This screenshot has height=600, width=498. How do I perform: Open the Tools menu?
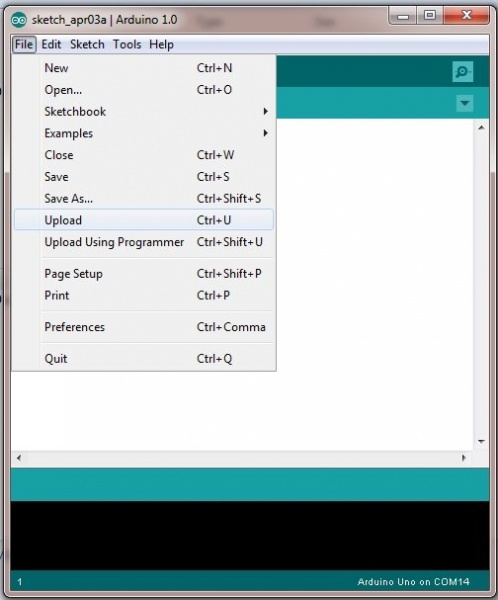127,44
